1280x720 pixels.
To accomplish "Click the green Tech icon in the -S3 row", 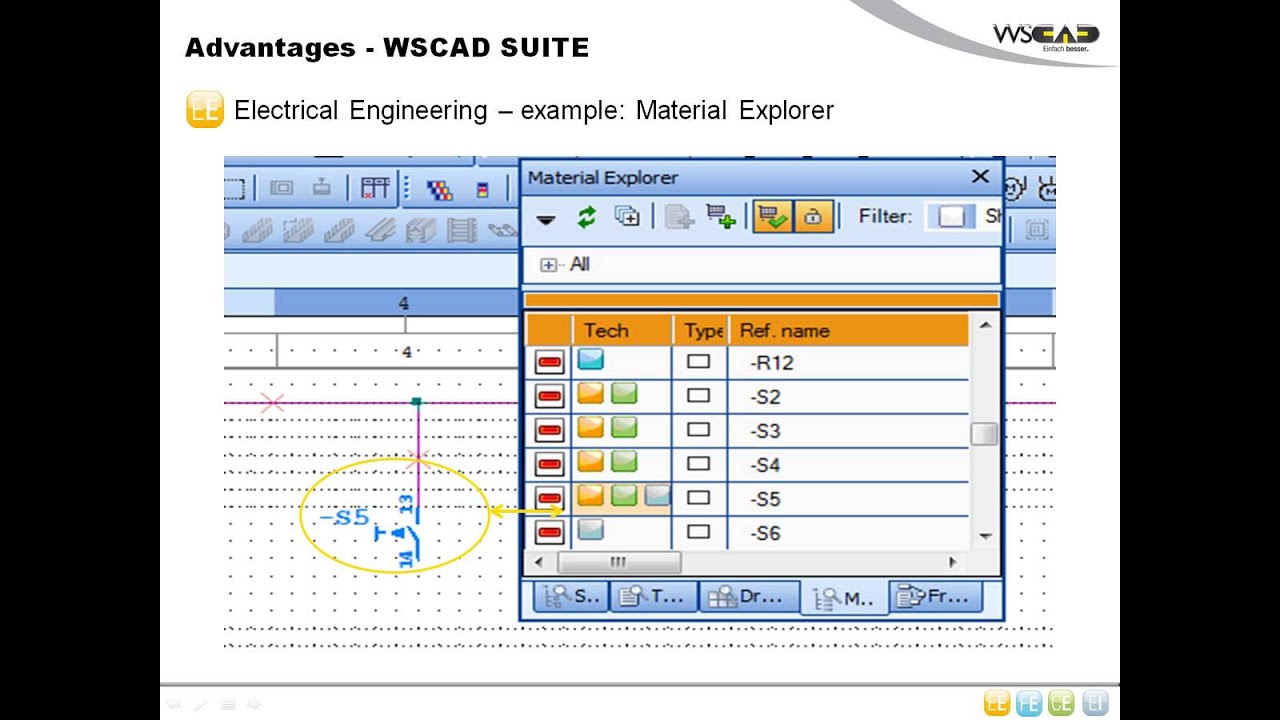I will 624,428.
